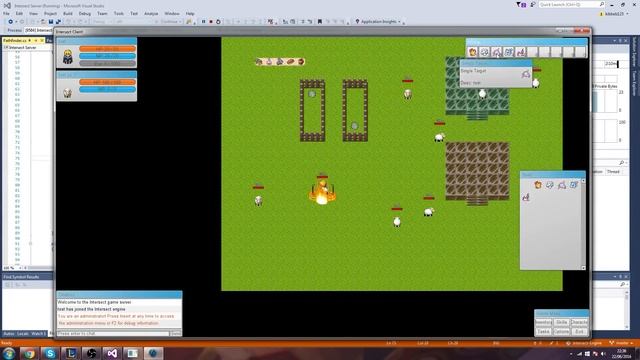The height and width of the screenshot is (360, 640).
Task: Click the Quick Launch search box
Action: pyautogui.click(x=571, y=4)
